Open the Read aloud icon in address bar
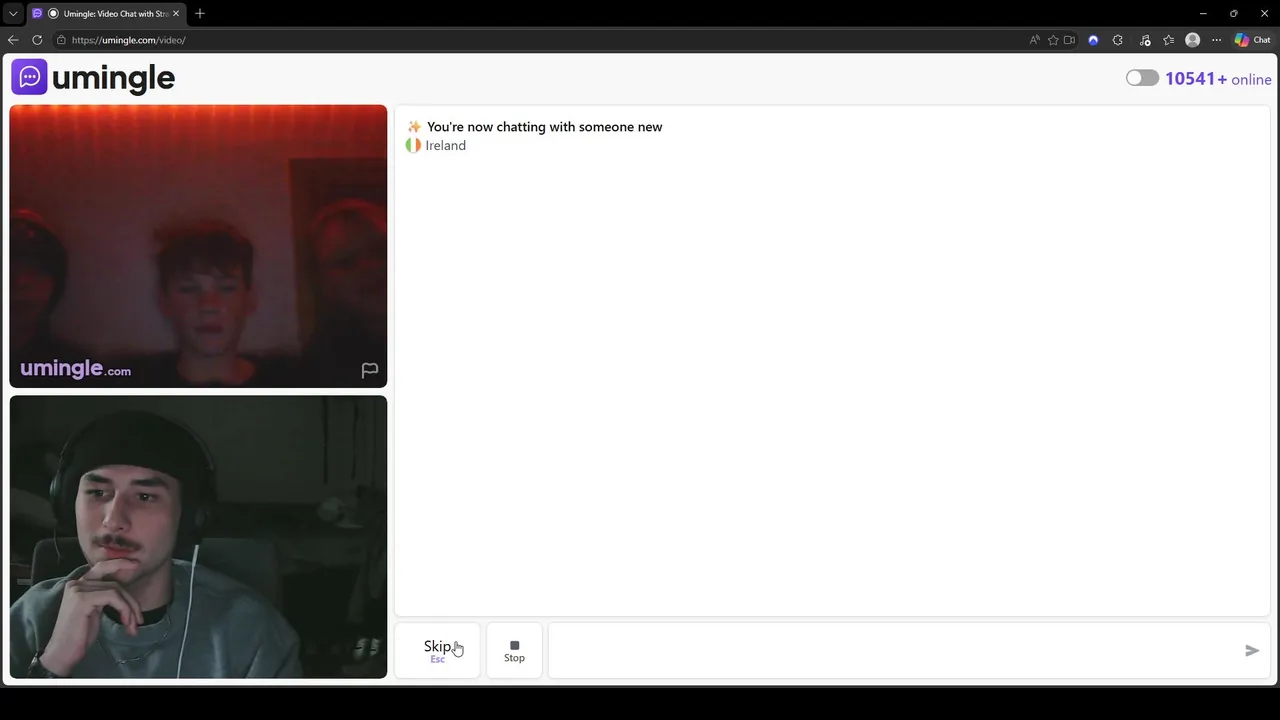1280x720 pixels. pyautogui.click(x=1034, y=40)
